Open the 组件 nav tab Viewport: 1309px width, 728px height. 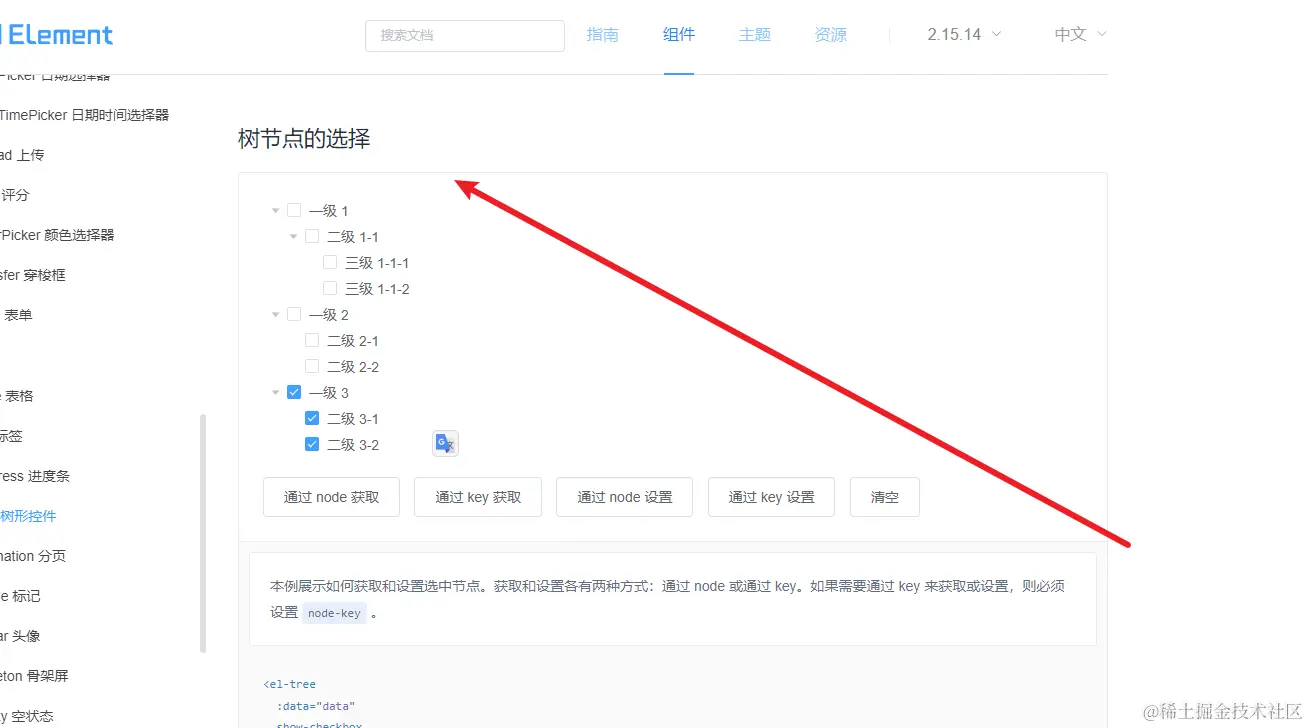pos(679,35)
